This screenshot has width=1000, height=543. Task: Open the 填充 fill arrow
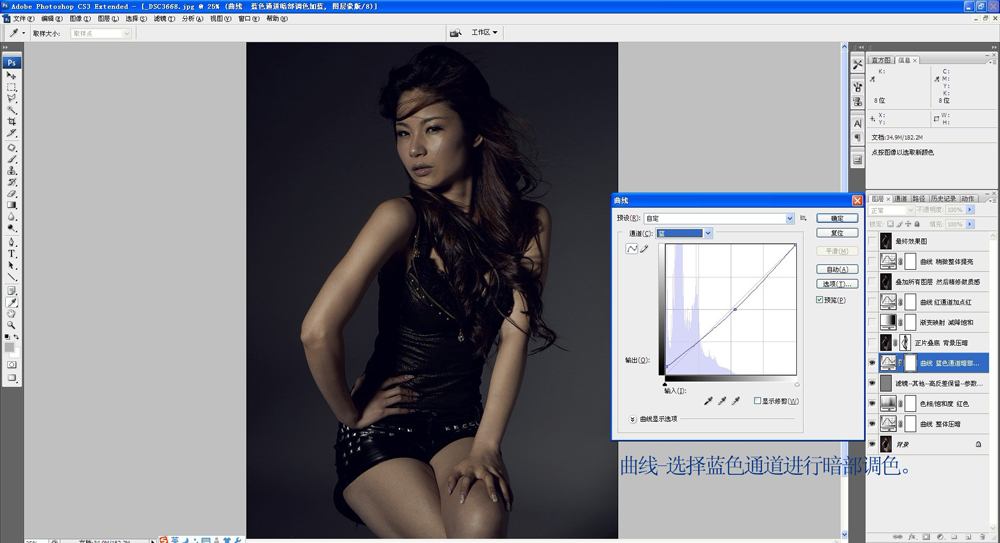[x=970, y=224]
